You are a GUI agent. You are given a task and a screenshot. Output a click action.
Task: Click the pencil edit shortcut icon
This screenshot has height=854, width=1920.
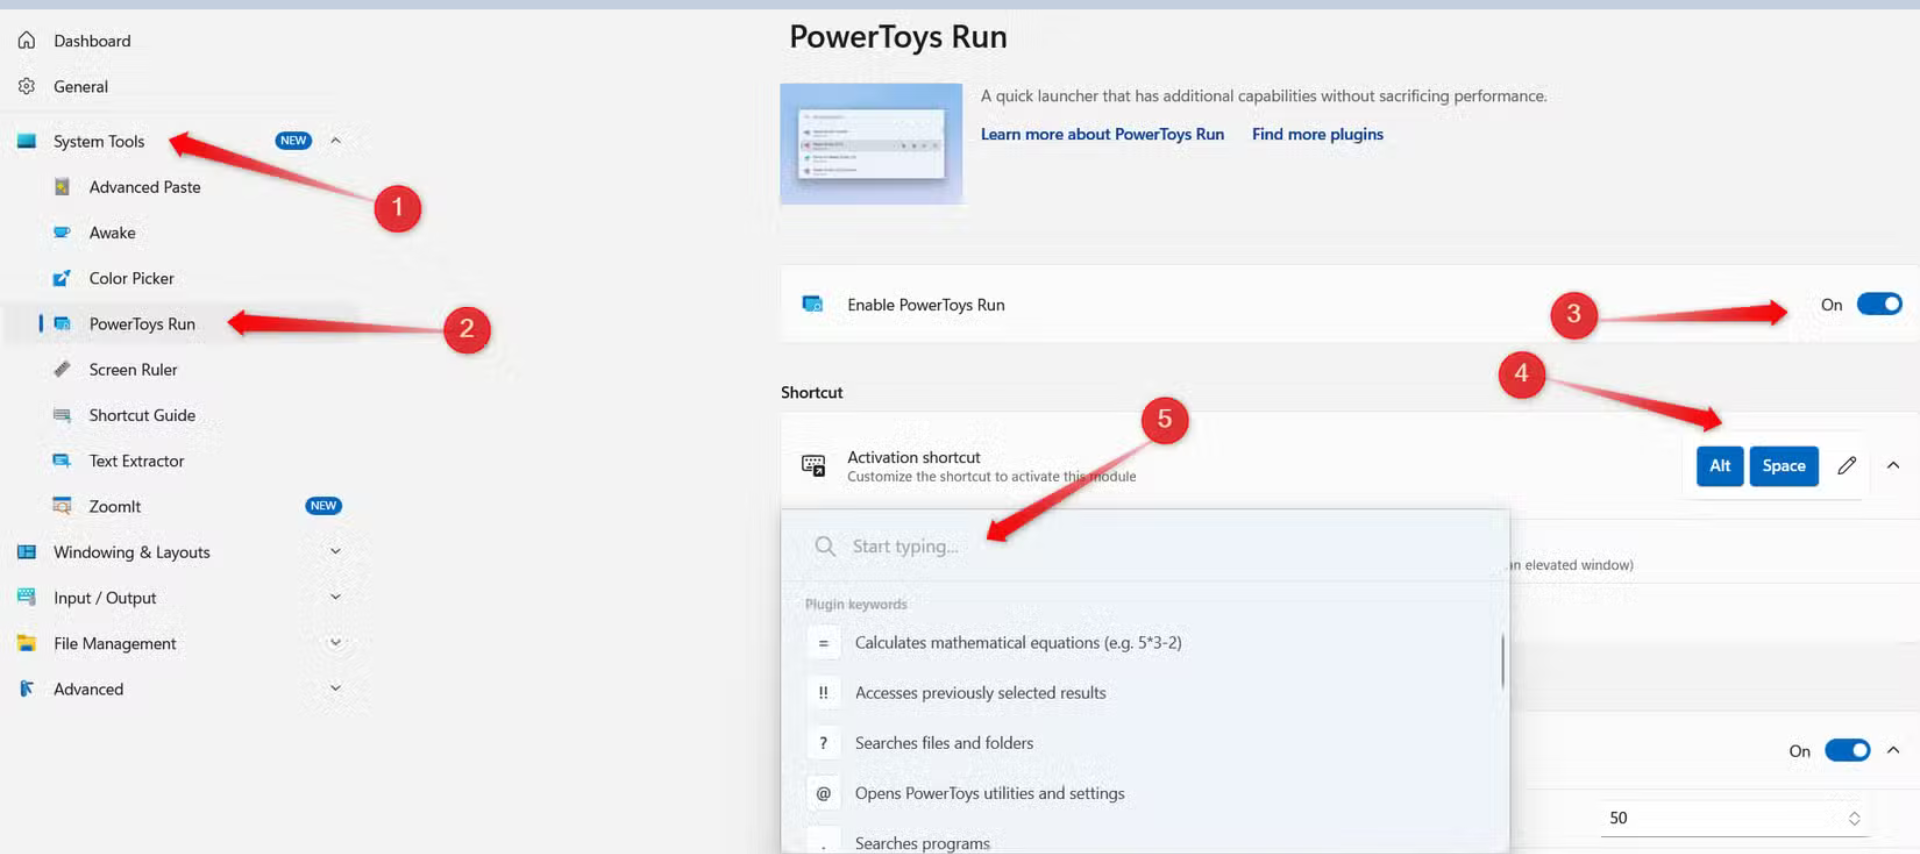tap(1846, 466)
